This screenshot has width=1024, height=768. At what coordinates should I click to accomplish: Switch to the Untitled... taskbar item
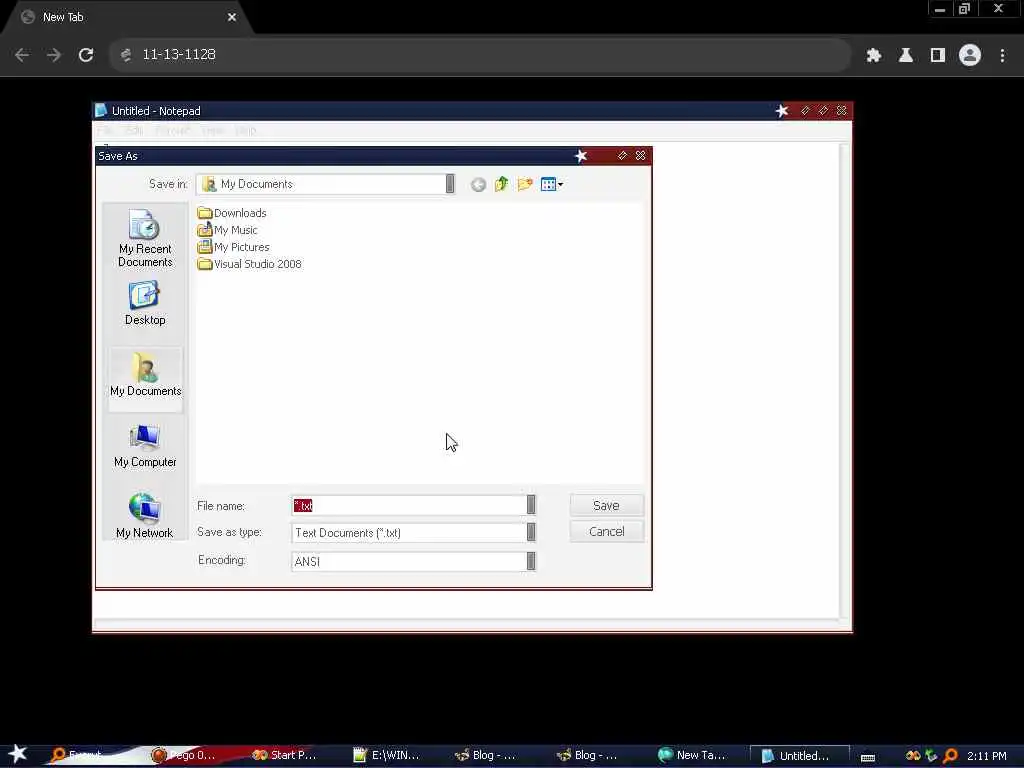[799, 756]
